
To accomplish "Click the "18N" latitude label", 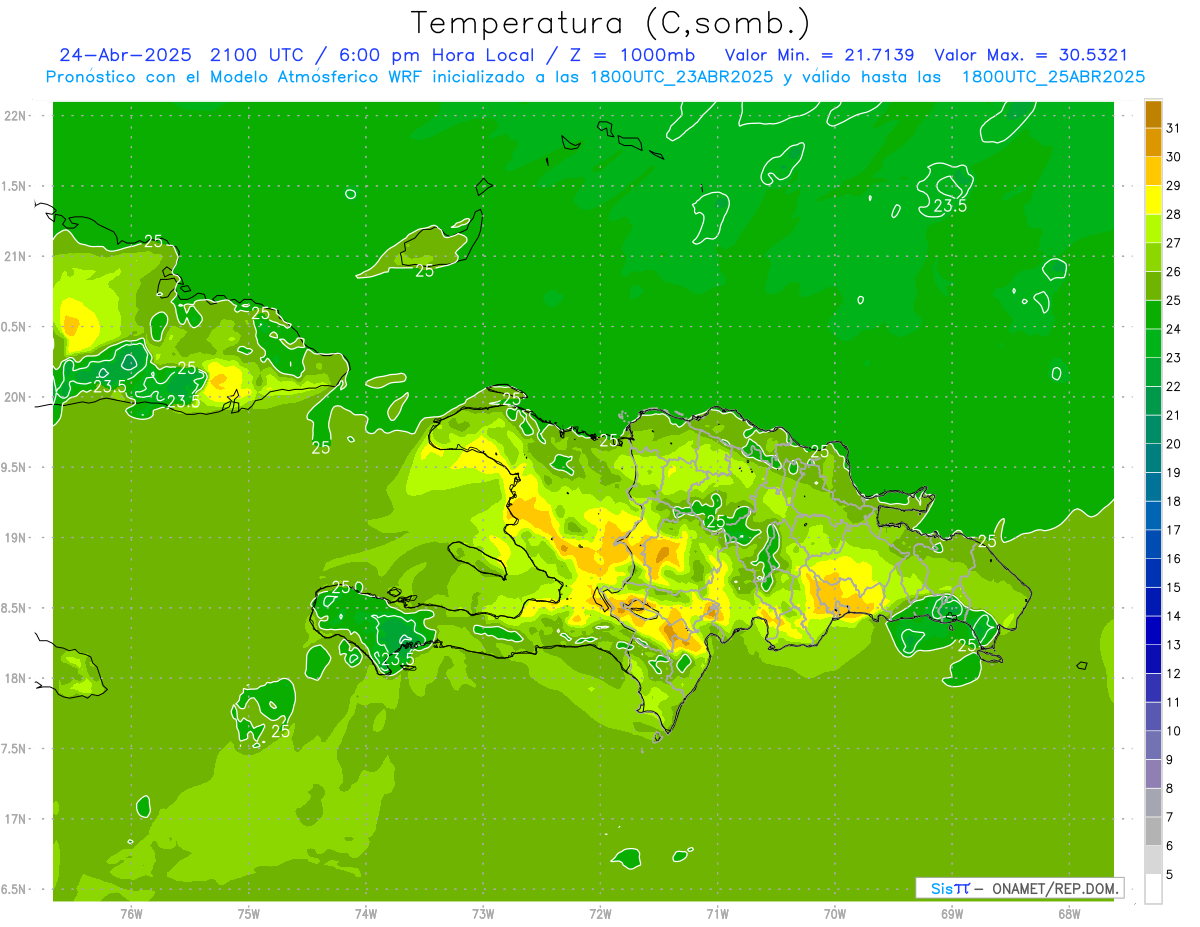I will tap(16, 678).
